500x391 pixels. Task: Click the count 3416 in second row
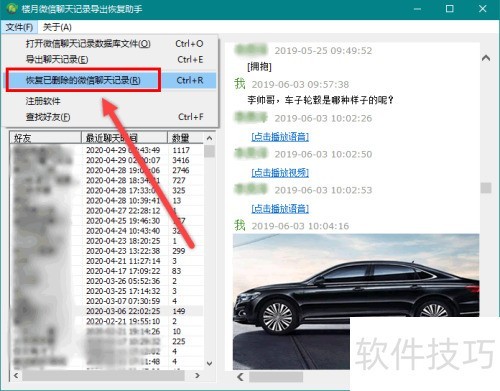[x=181, y=160]
